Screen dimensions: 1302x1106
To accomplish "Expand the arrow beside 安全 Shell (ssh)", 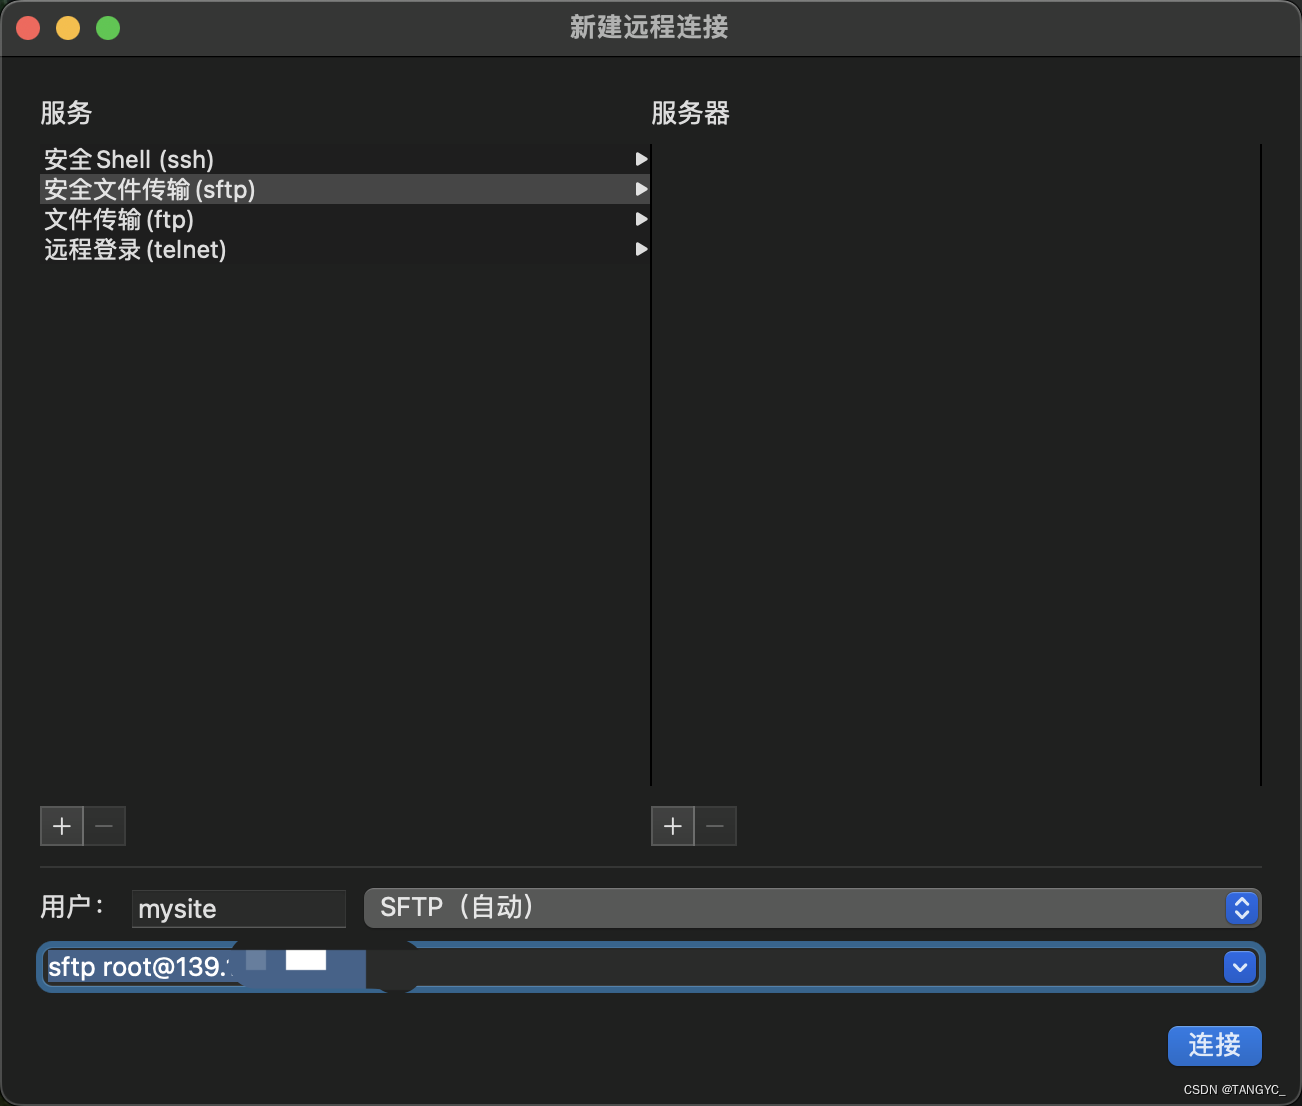I will [x=641, y=159].
